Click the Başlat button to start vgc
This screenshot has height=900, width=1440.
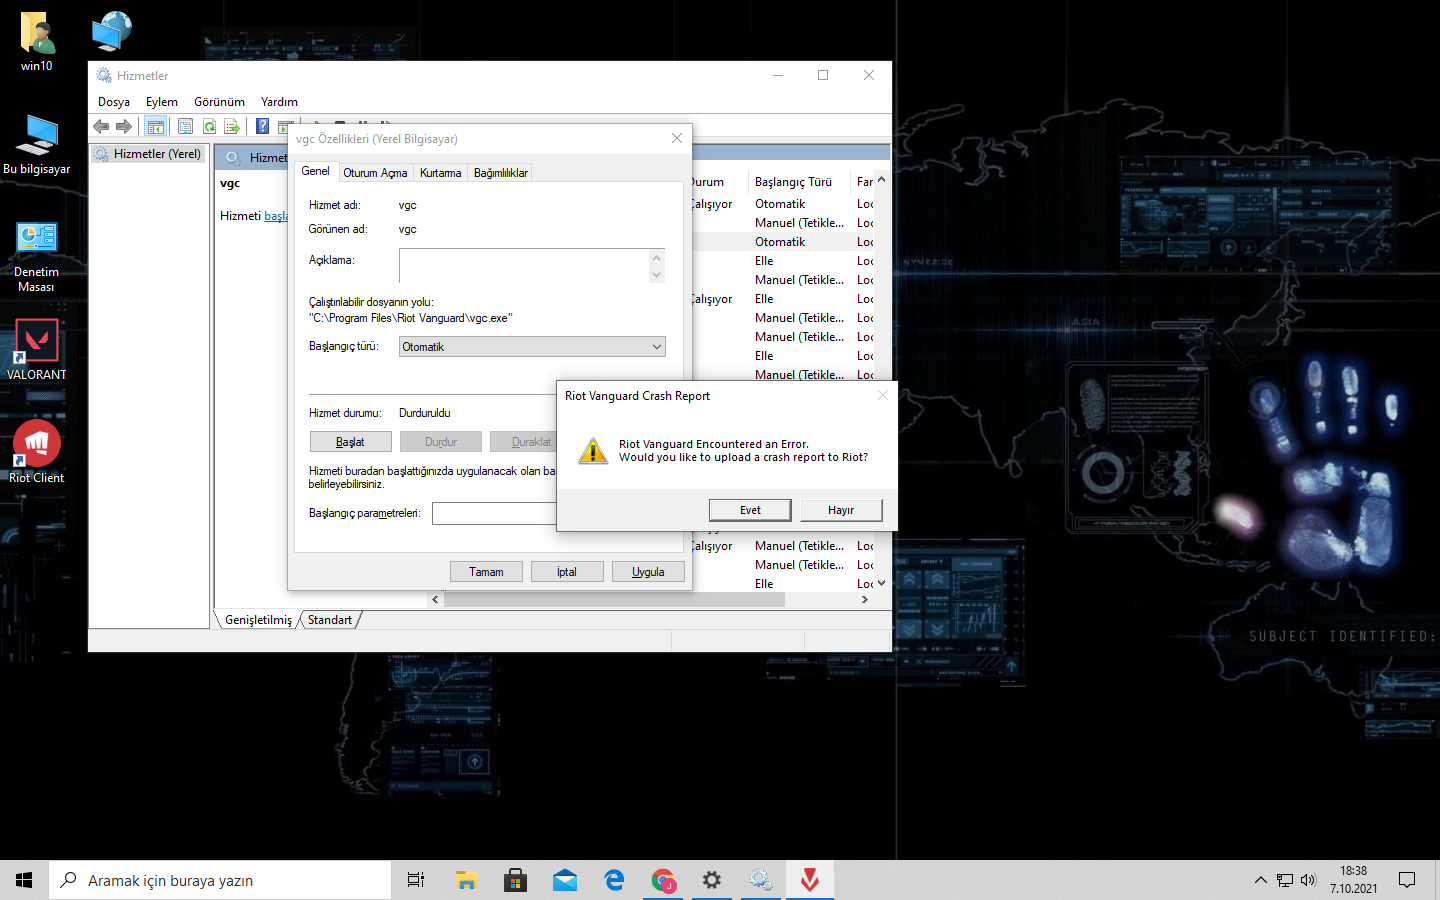pyautogui.click(x=350, y=442)
